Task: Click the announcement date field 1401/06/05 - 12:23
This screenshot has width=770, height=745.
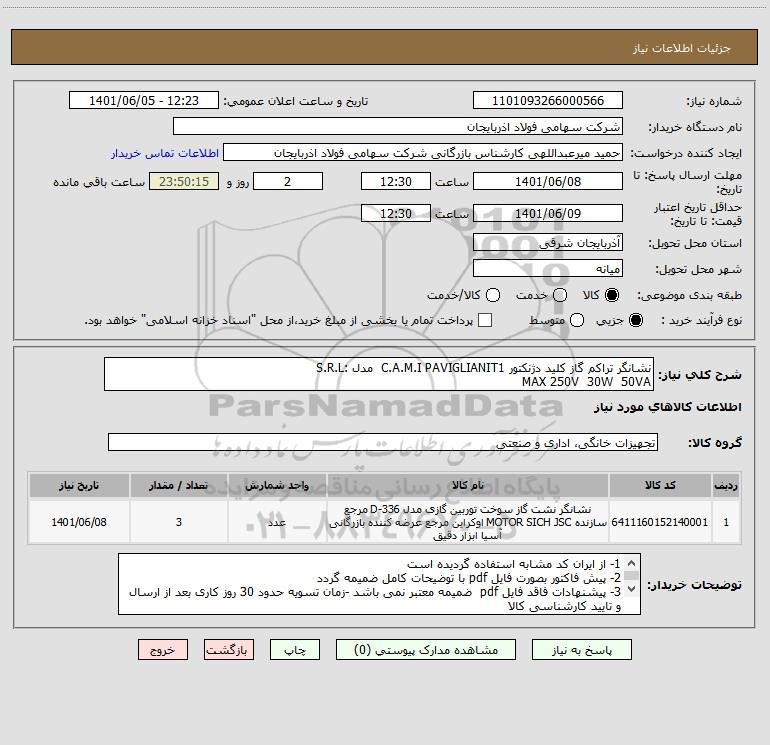Action: [144, 101]
